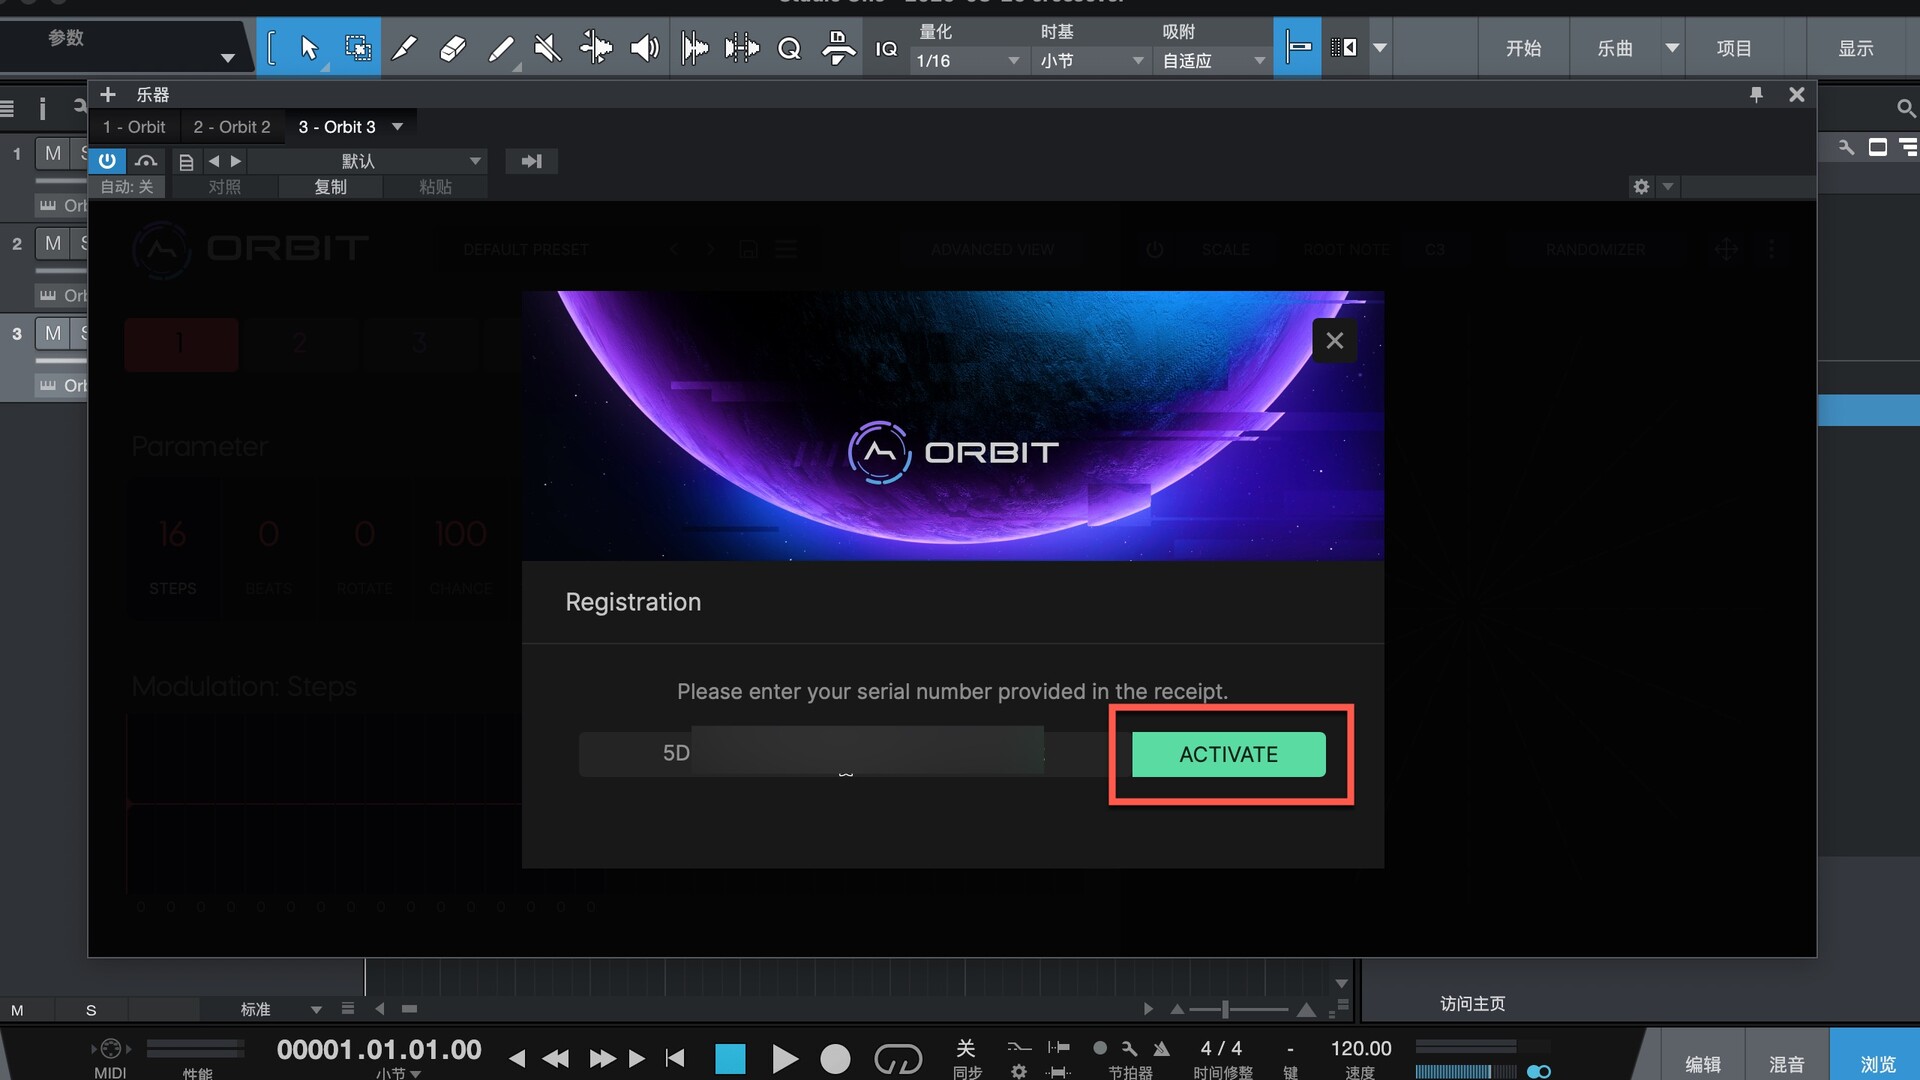Open the 显示 view menu
The image size is (1920, 1080).
tap(1856, 48)
